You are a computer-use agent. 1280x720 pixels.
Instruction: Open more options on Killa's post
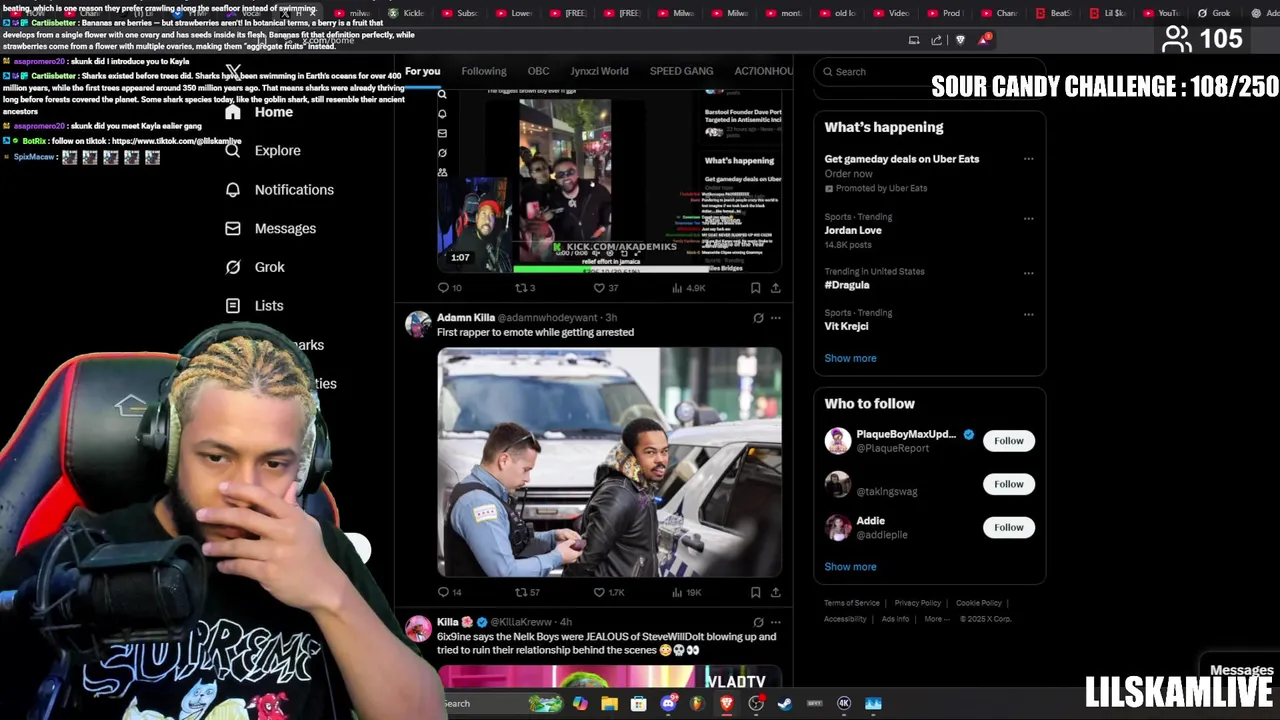point(776,622)
